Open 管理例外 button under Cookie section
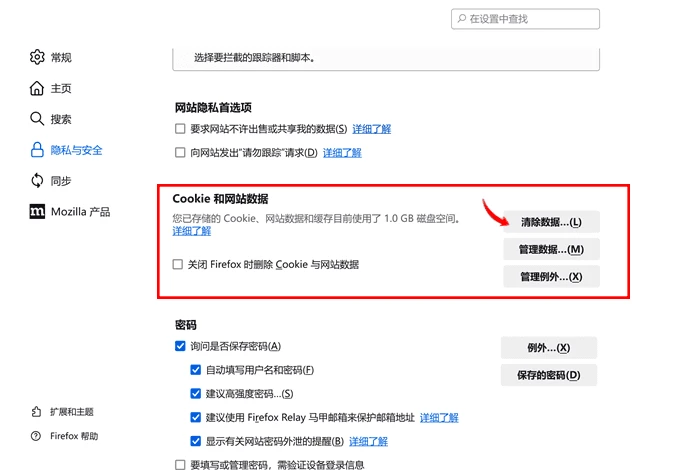The image size is (700, 470). 551,277
